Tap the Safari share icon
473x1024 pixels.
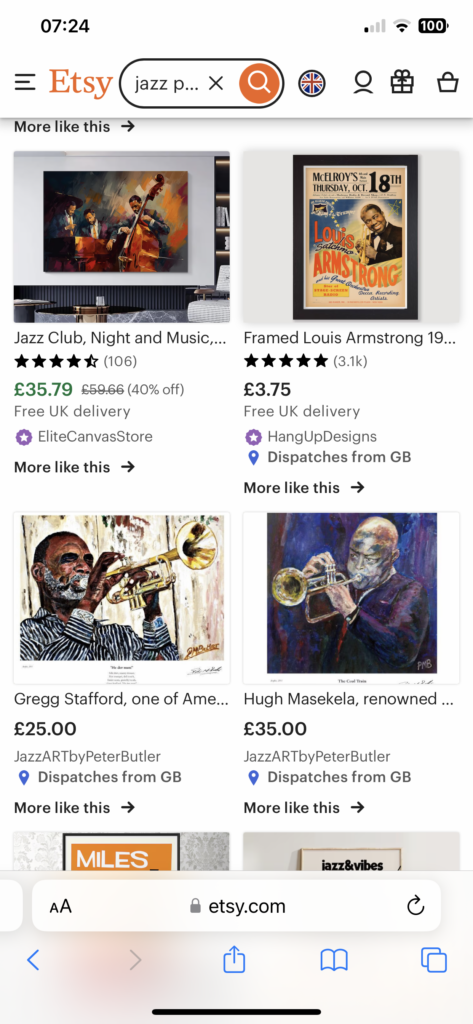click(x=234, y=959)
